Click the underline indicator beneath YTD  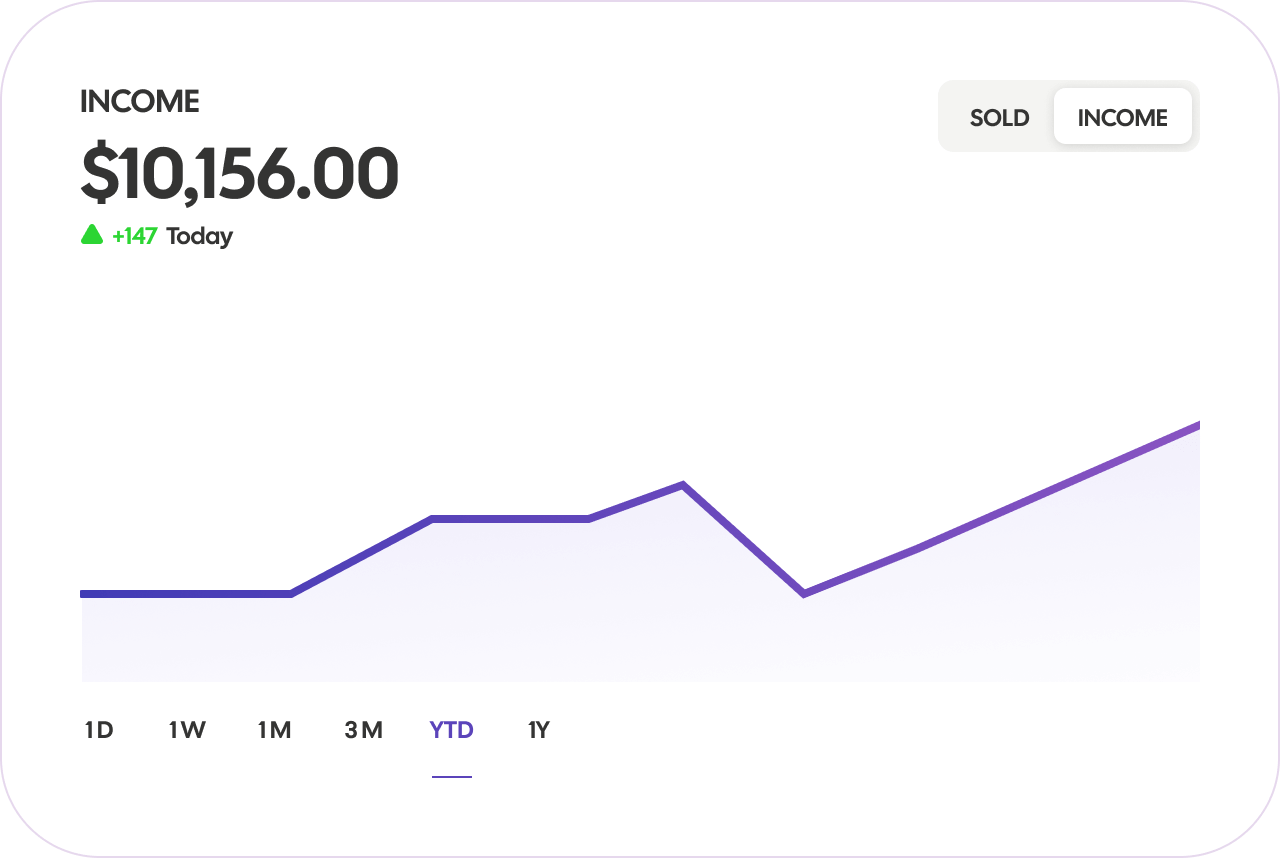(x=452, y=776)
